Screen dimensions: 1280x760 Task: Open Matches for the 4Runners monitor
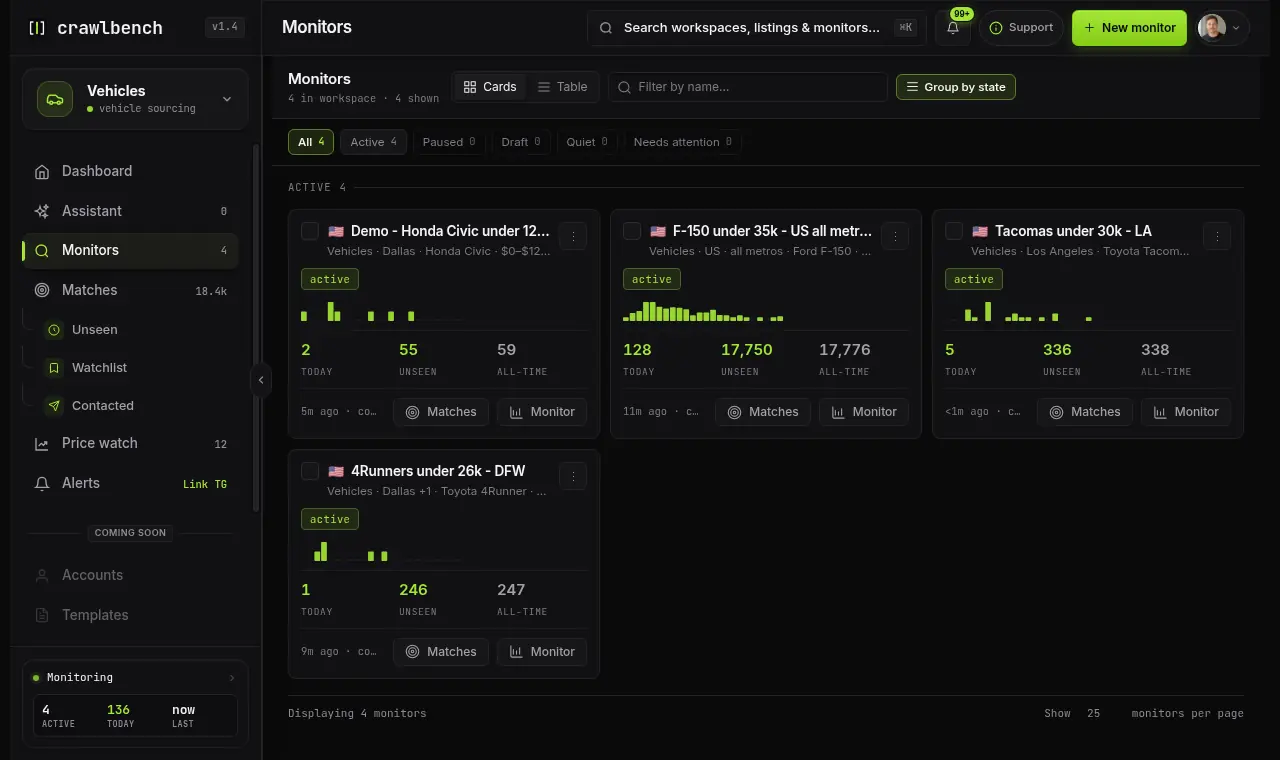(x=441, y=652)
